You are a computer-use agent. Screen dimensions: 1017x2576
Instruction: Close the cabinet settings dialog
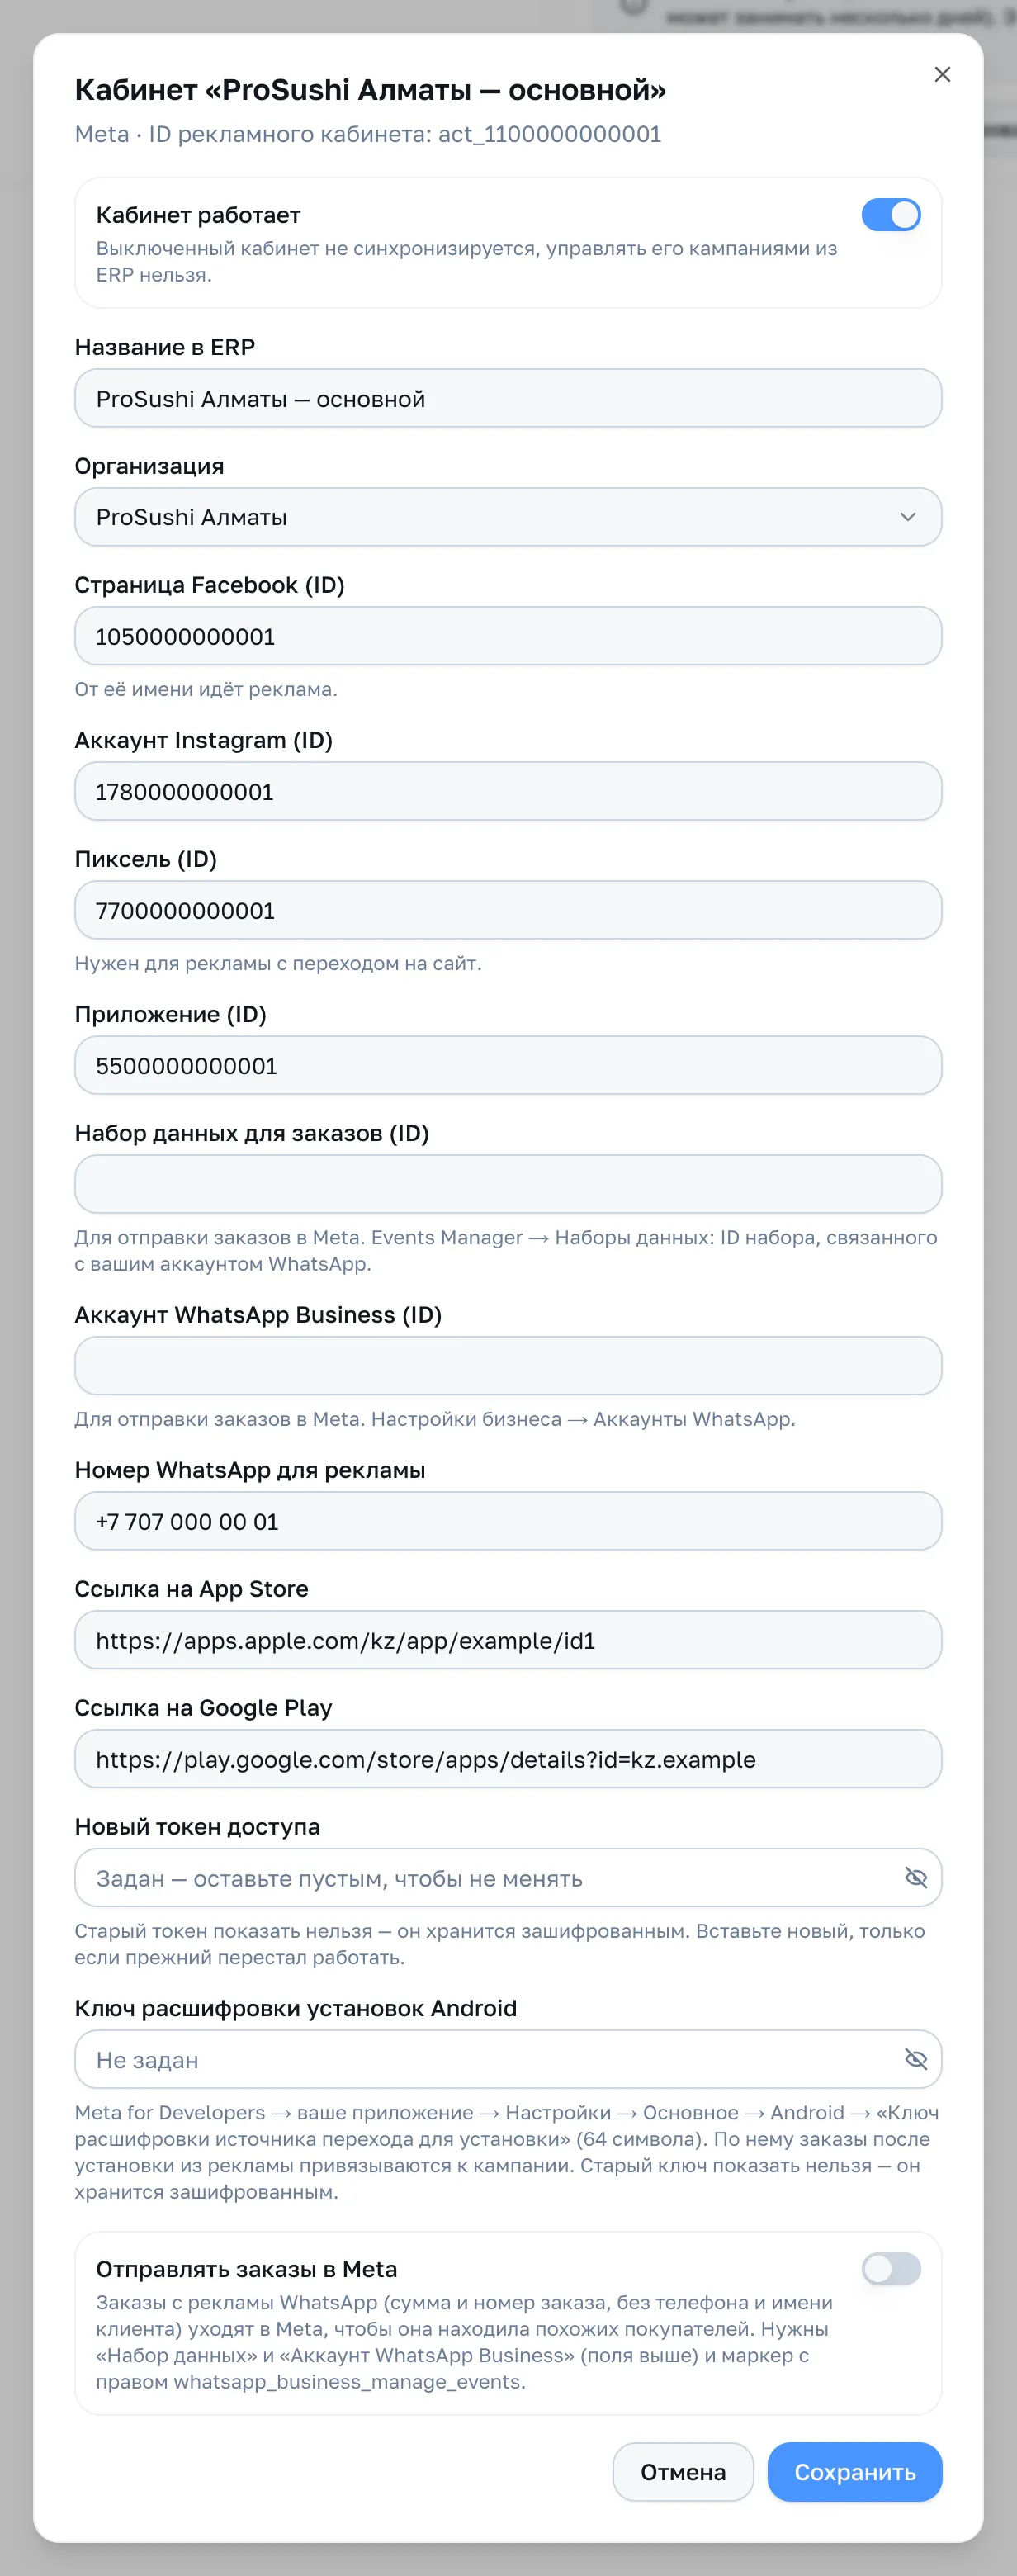tap(942, 74)
